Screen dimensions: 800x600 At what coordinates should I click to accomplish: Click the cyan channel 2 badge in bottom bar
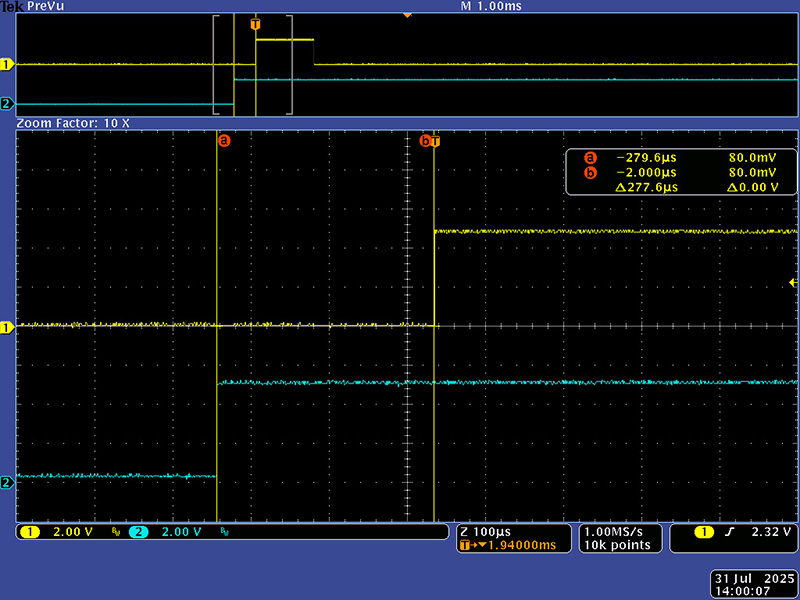[137, 532]
